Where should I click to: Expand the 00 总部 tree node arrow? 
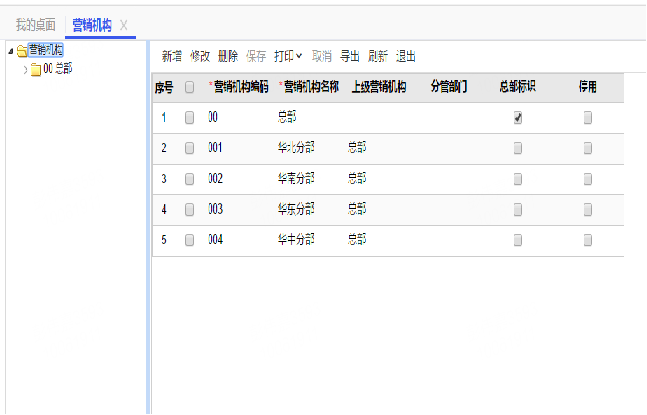click(25, 69)
